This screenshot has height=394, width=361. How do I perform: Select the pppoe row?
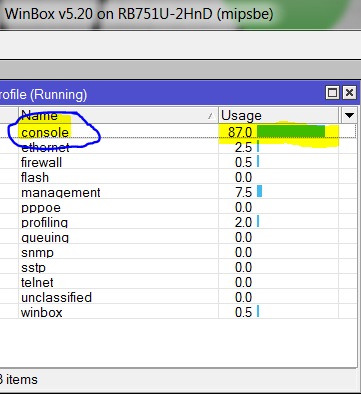click(178, 207)
